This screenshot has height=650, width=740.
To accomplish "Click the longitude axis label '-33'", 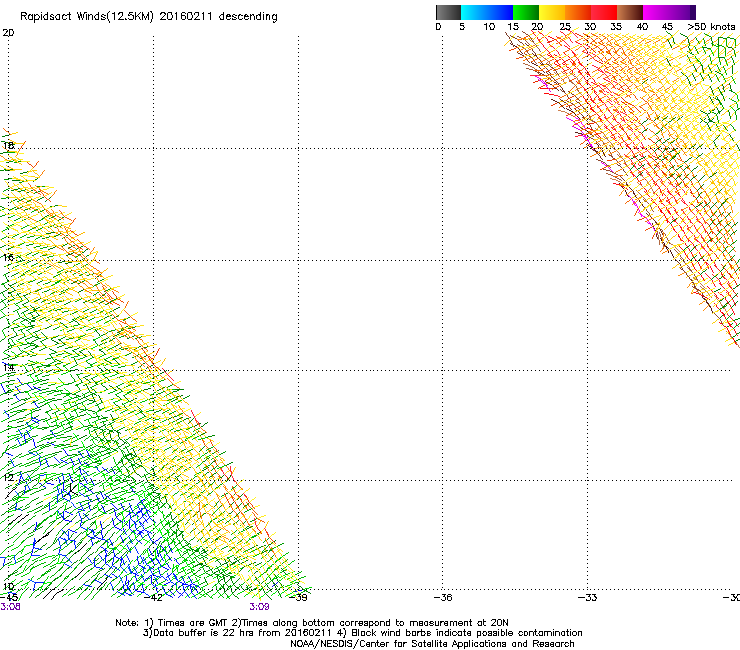I will point(588,597).
